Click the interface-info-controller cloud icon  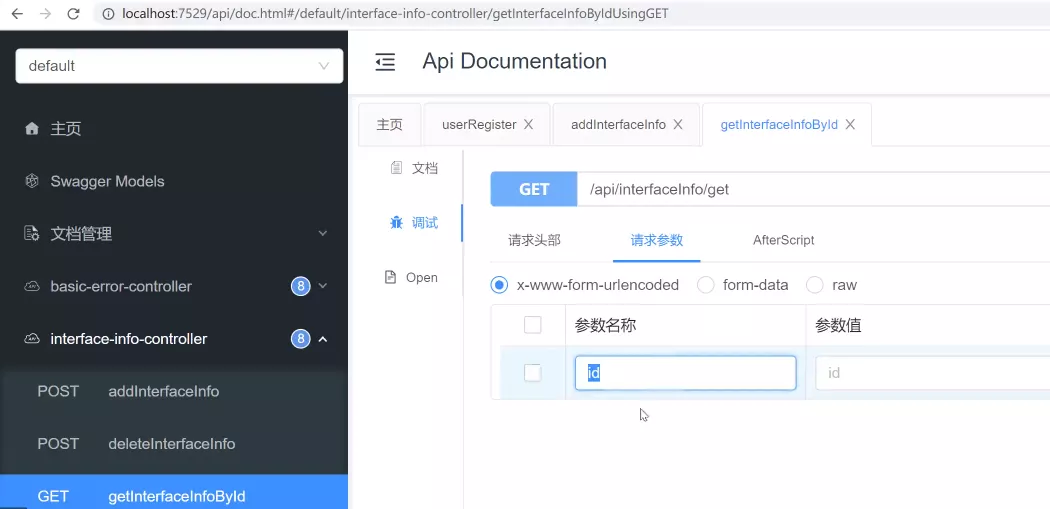coord(31,339)
